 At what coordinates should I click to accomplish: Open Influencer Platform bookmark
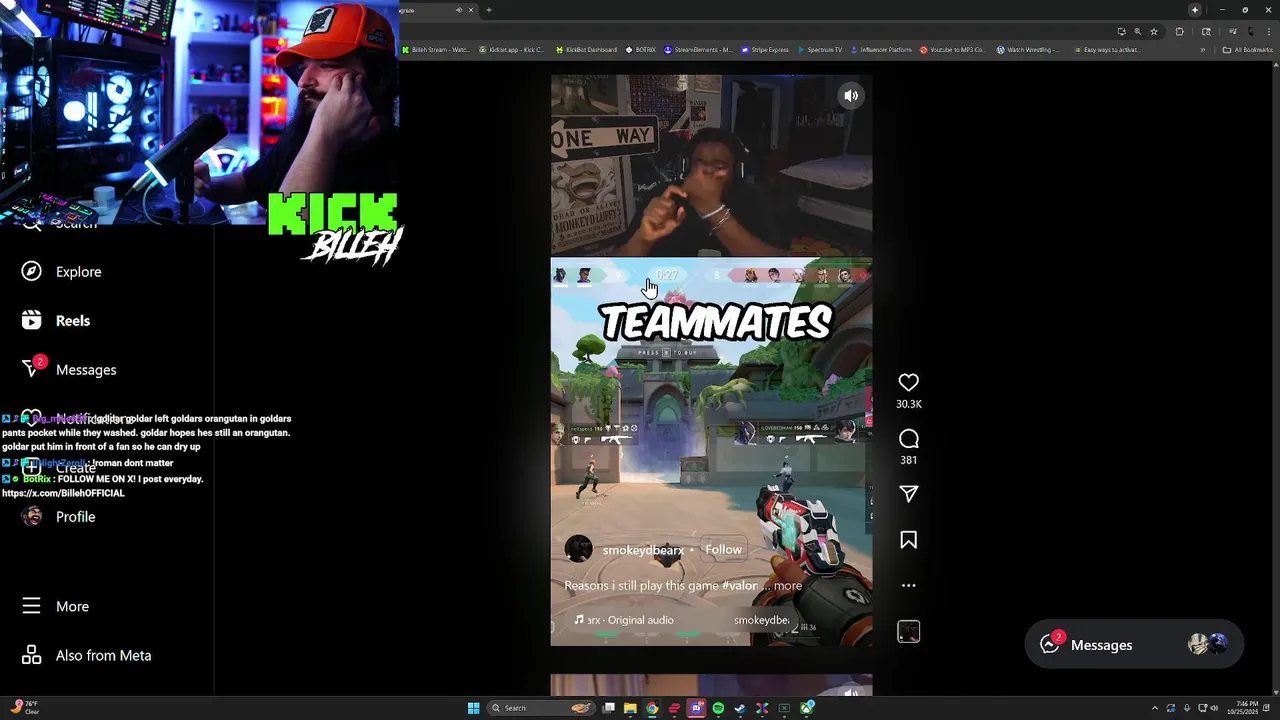tap(882, 50)
